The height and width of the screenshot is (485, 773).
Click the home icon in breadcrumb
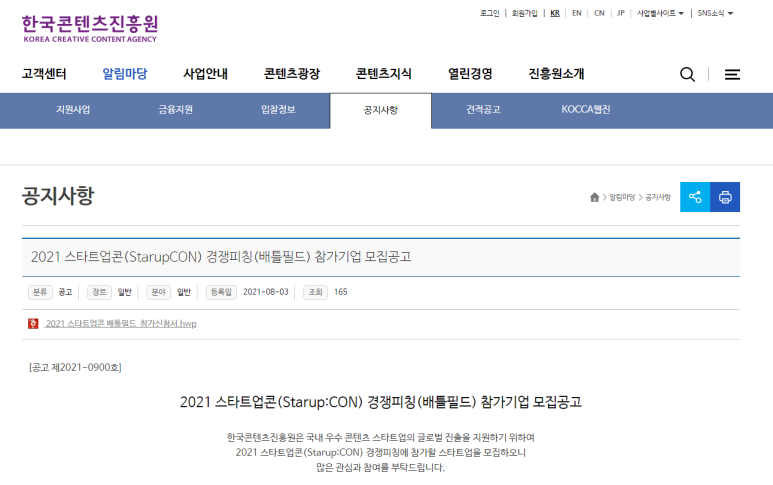[595, 197]
